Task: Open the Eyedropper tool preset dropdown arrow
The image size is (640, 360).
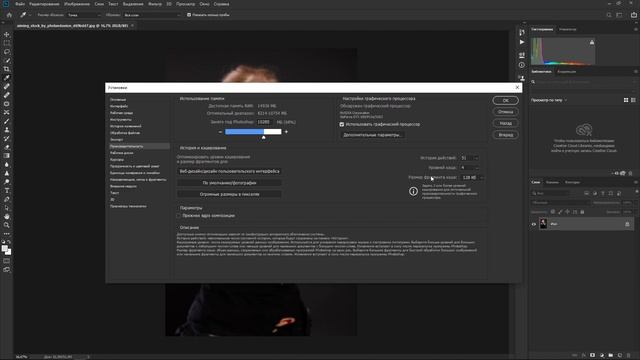Action: point(30,15)
